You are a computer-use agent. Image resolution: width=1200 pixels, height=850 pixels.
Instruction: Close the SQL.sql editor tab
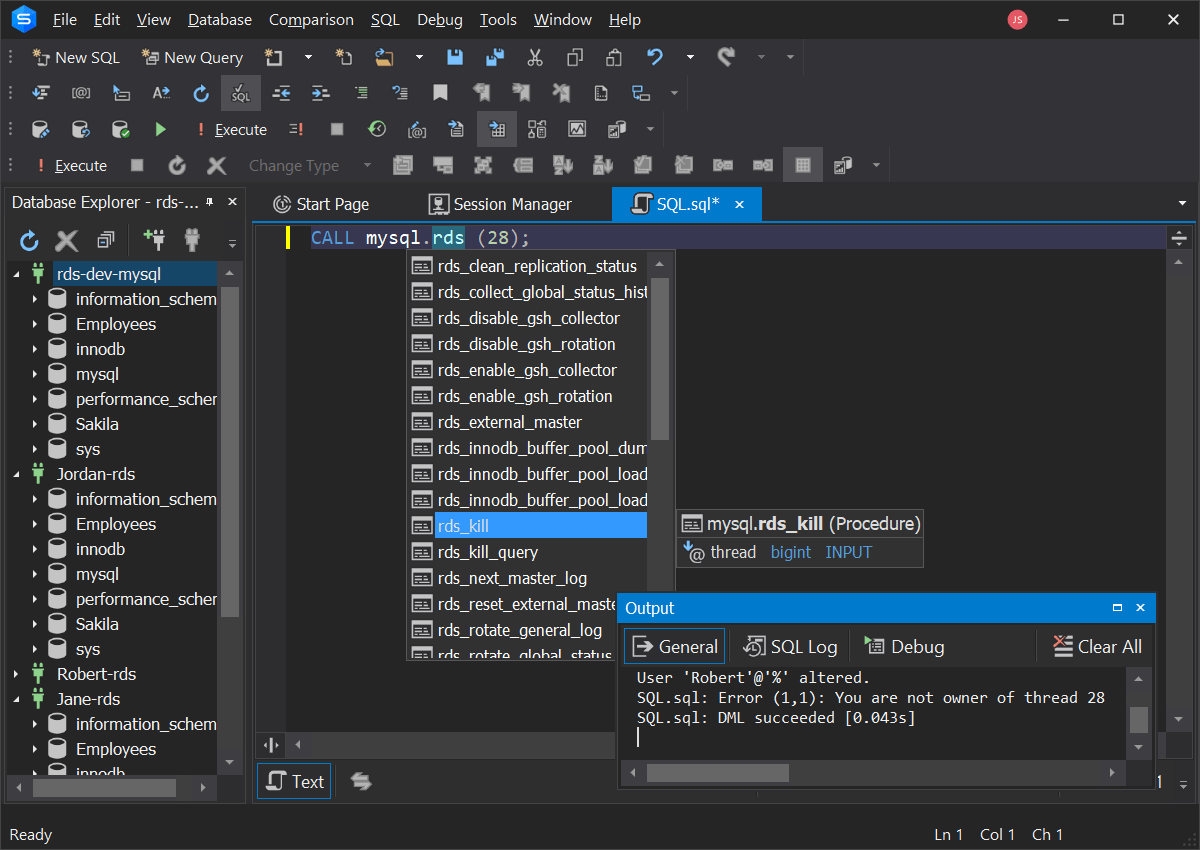tap(739, 204)
